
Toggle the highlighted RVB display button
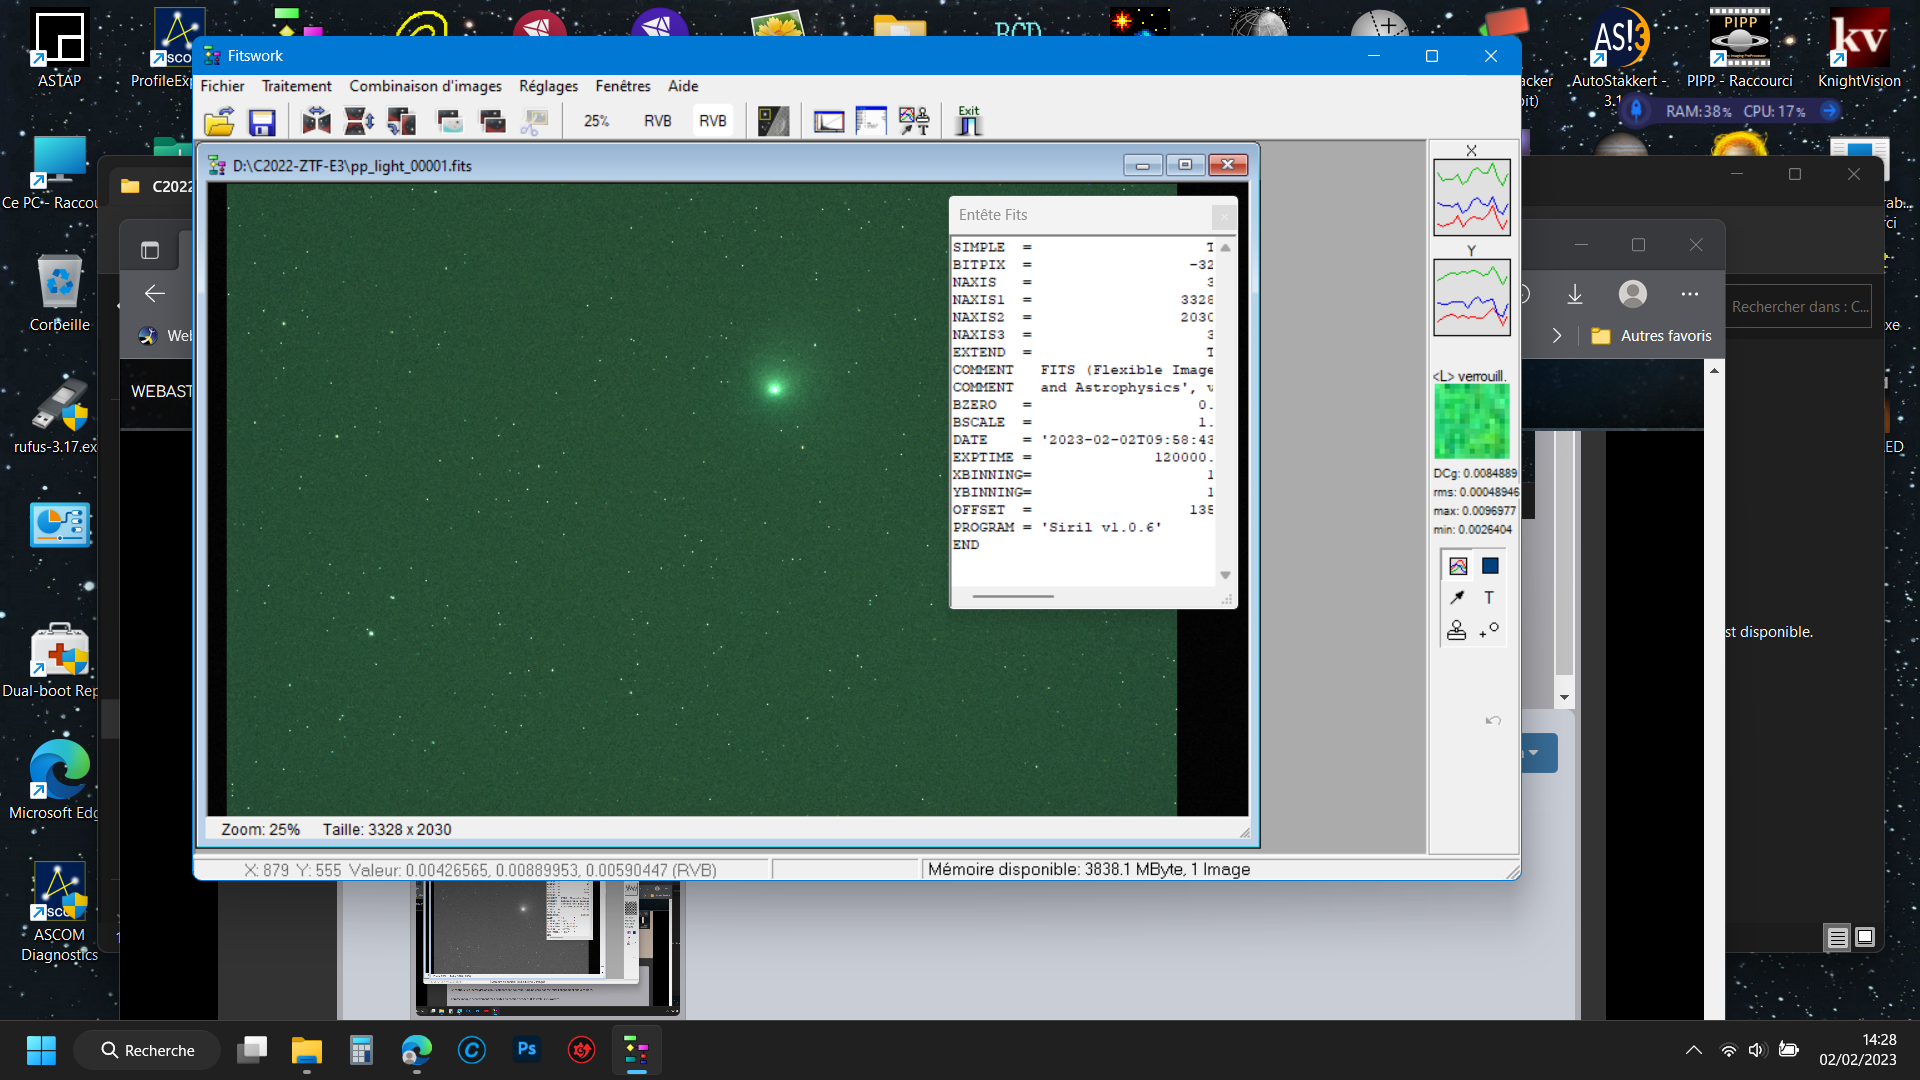[713, 121]
